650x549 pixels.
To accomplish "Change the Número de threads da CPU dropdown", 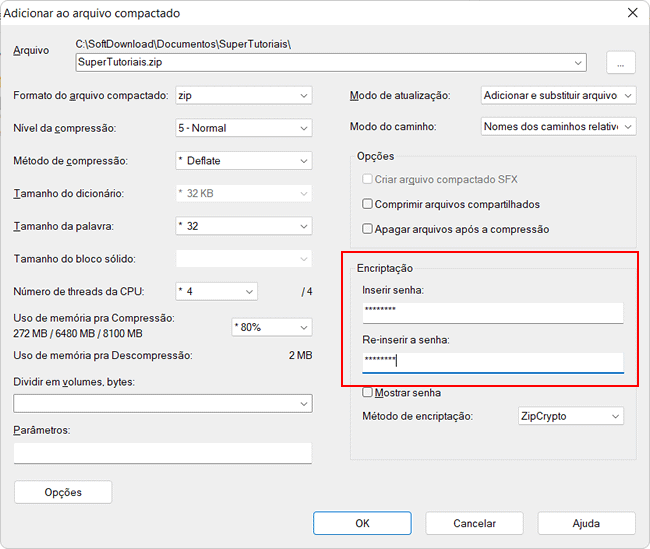I will pos(250,292).
